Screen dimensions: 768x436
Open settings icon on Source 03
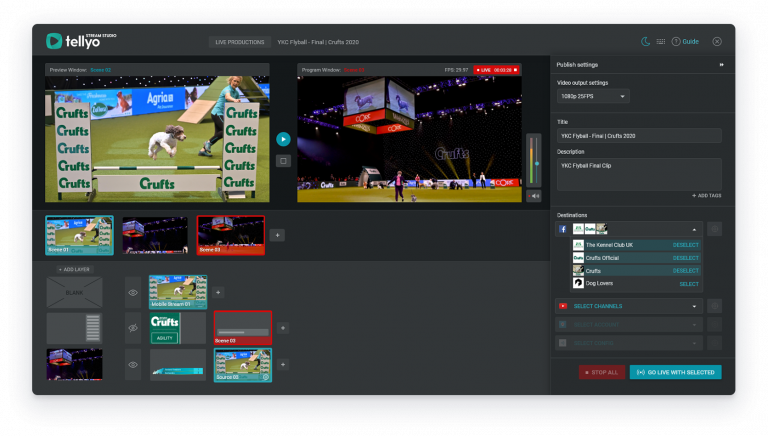pos(265,377)
